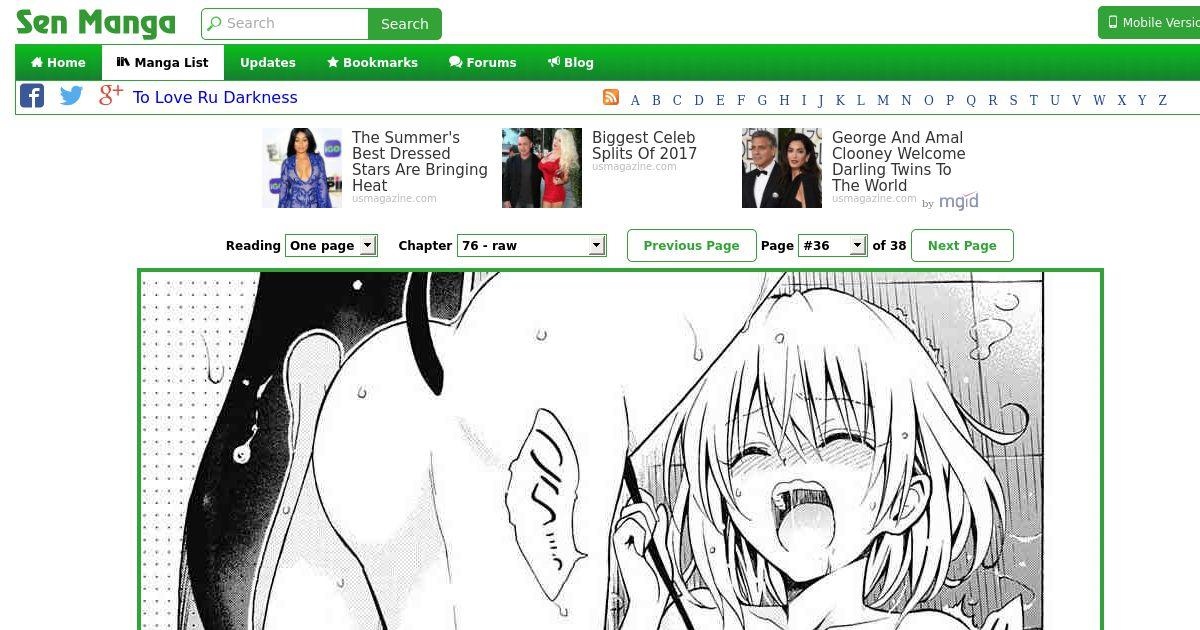Expand the Chapter 76 - raw dropdown
This screenshot has width=1200, height=630.
point(531,245)
